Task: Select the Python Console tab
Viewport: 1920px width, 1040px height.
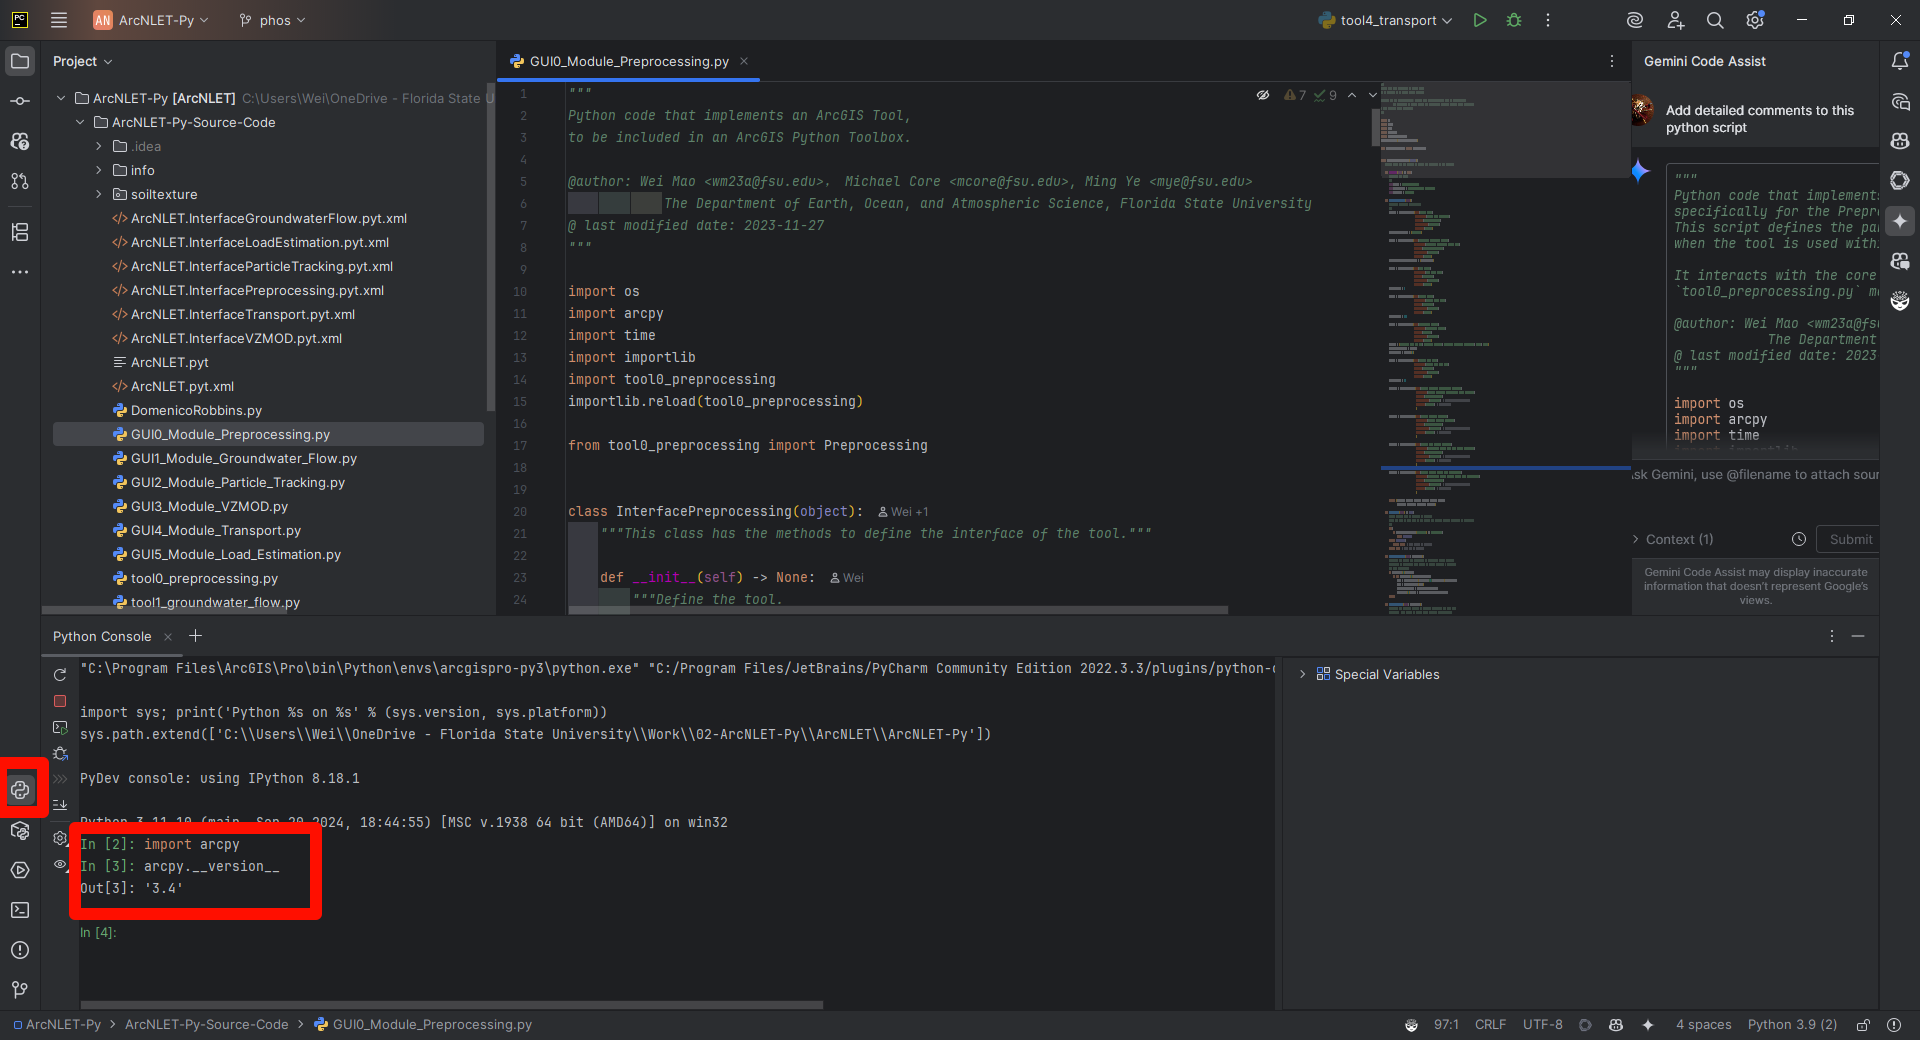Action: click(x=102, y=636)
